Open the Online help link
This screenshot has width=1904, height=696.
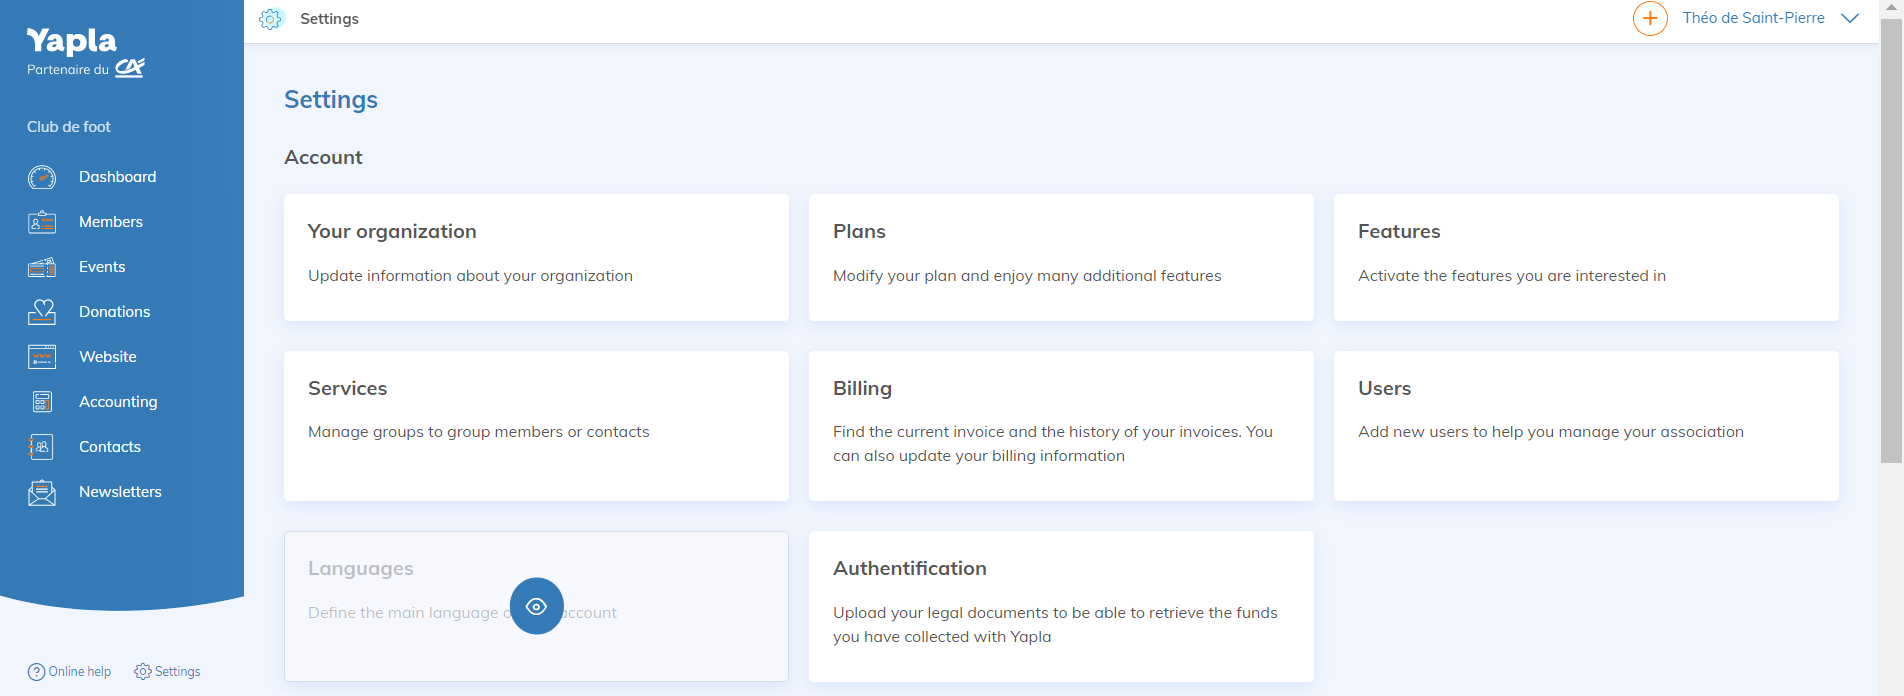70,672
